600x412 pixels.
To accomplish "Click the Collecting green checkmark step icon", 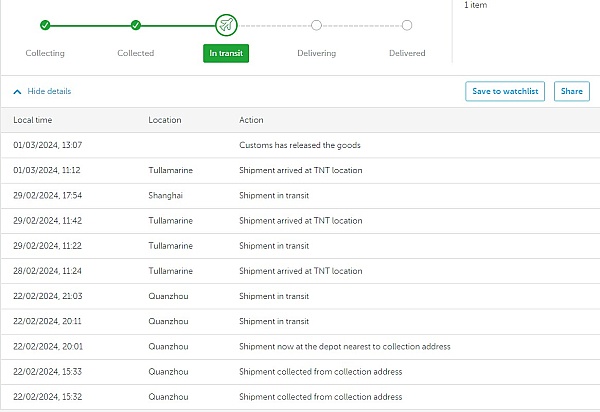I will pyautogui.click(x=45, y=25).
